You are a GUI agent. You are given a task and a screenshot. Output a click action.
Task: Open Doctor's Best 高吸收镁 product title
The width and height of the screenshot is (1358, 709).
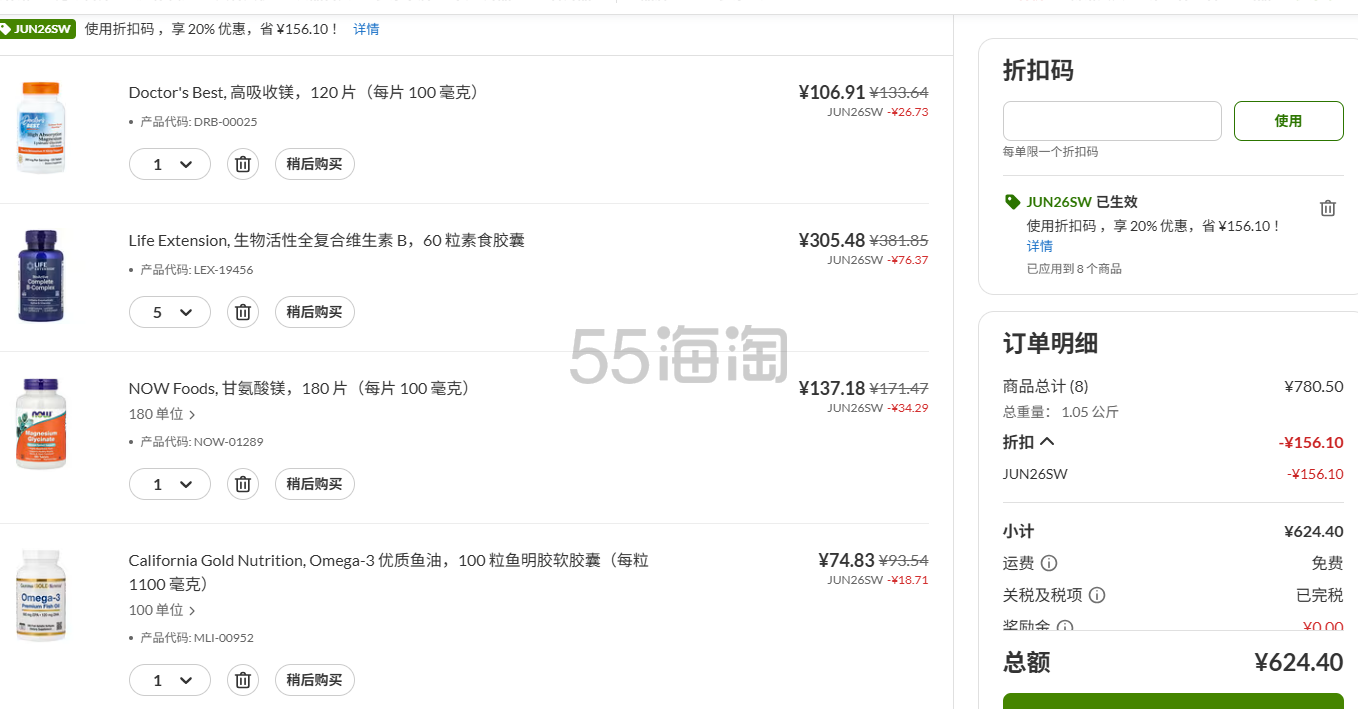pos(304,92)
